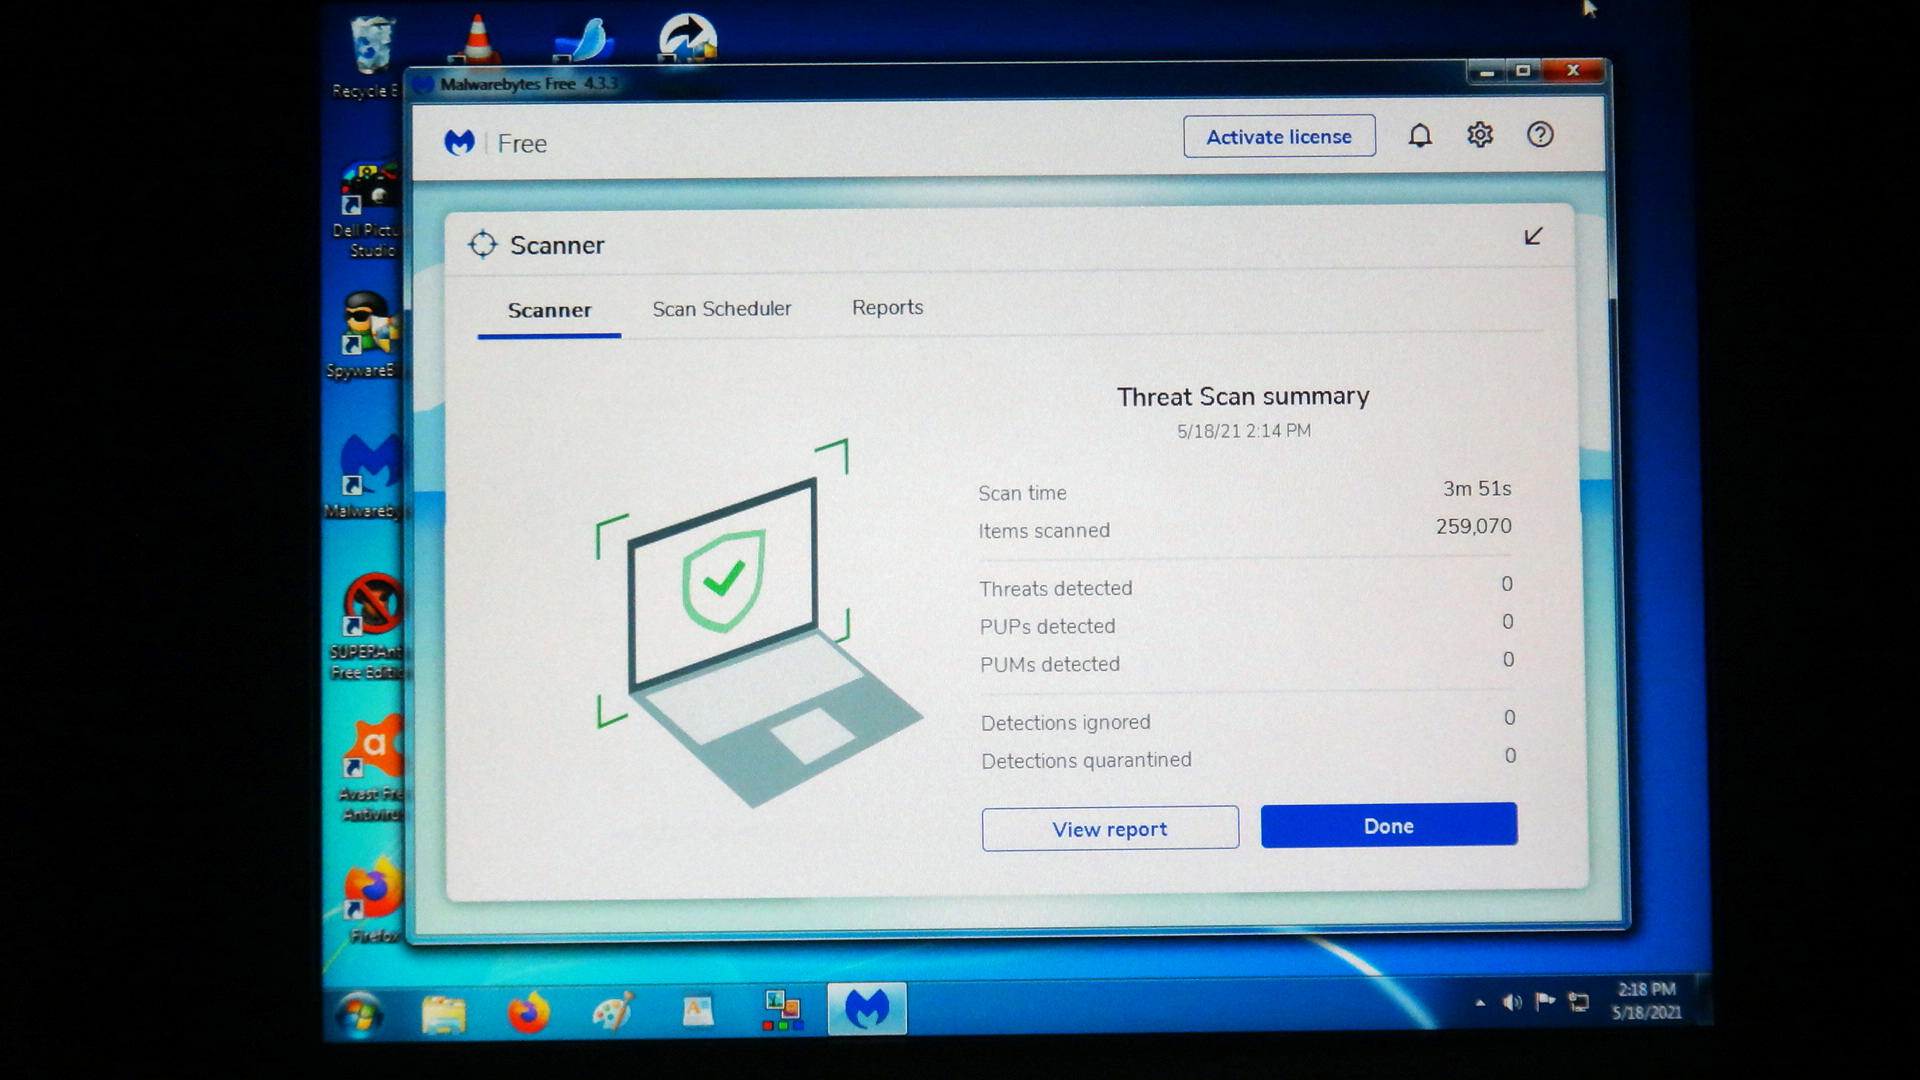Click the Malwarebytes logo next to Free
This screenshot has width=1920, height=1080.
click(x=459, y=142)
